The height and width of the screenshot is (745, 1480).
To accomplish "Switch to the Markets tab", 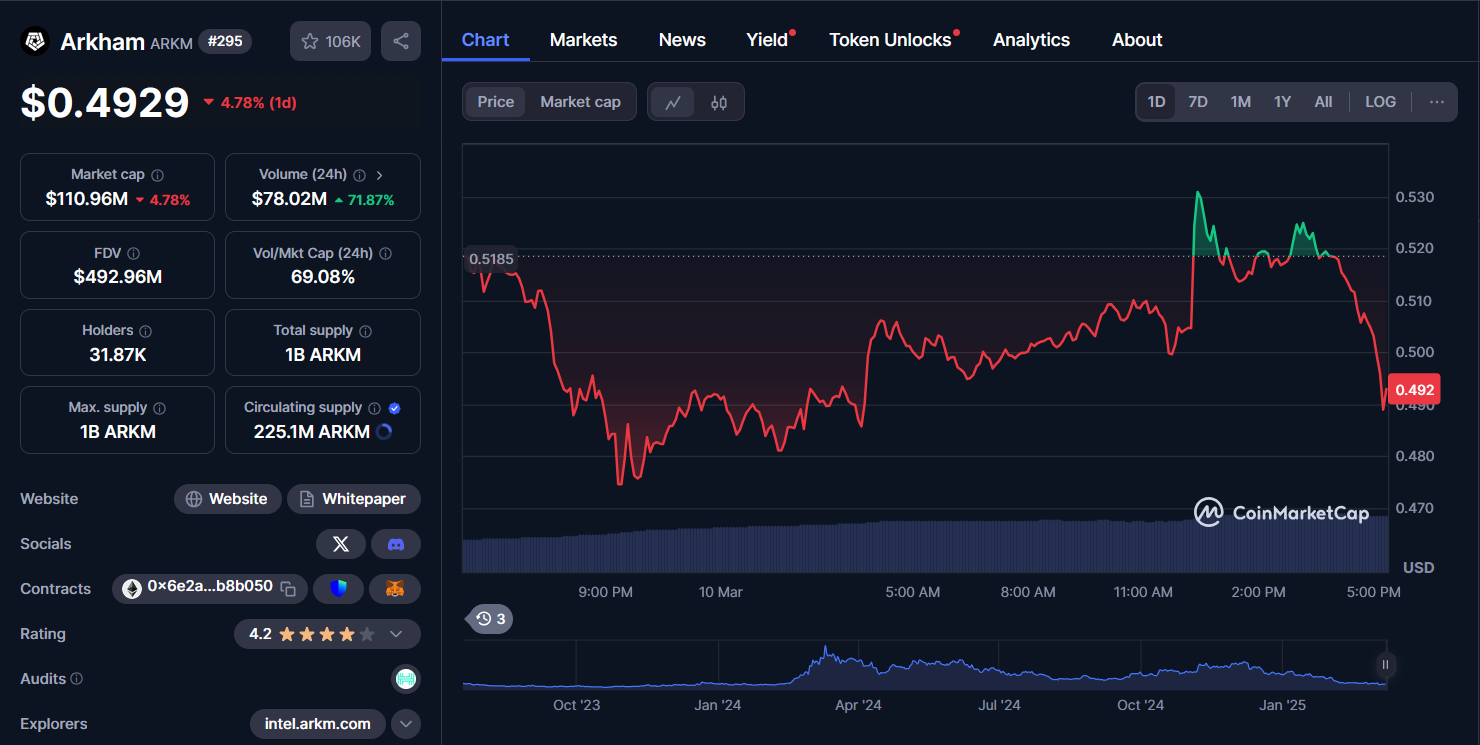I will tap(583, 39).
